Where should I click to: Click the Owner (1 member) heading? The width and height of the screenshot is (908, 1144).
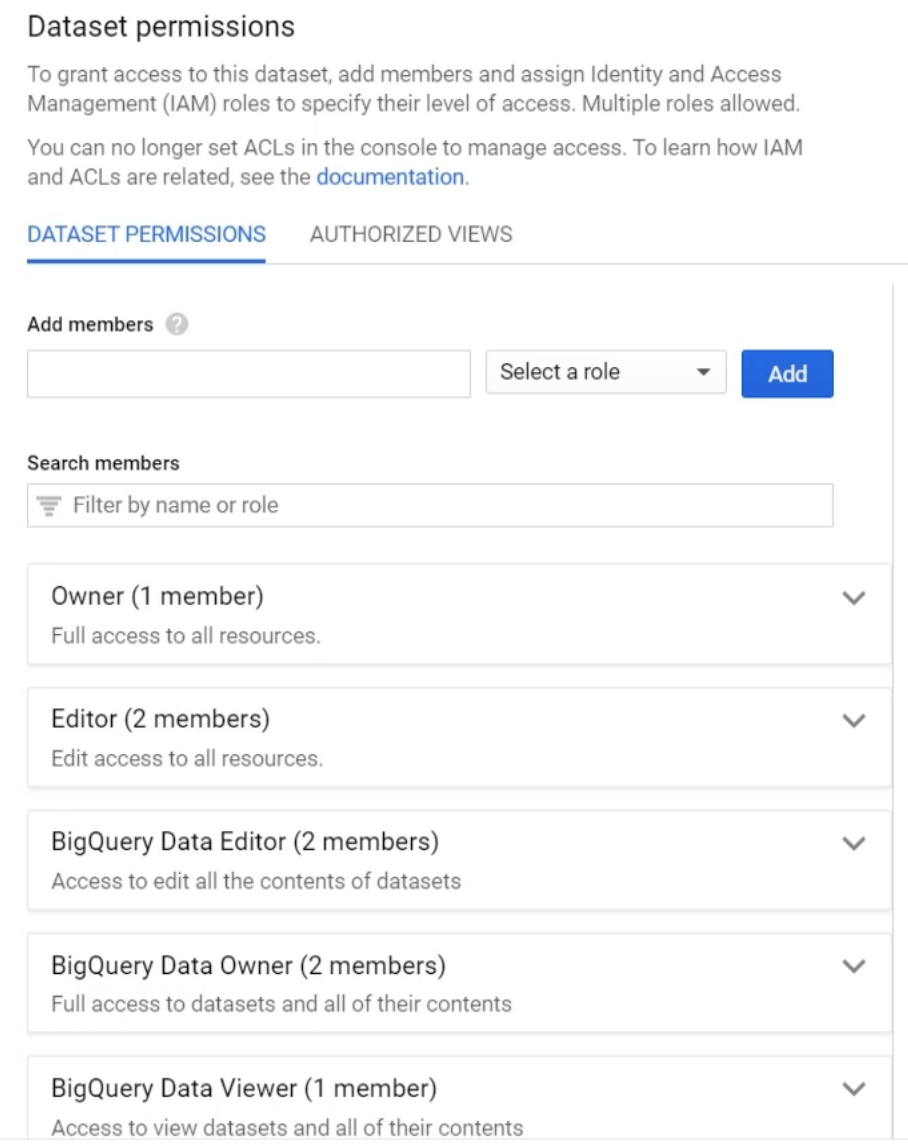click(x=158, y=596)
